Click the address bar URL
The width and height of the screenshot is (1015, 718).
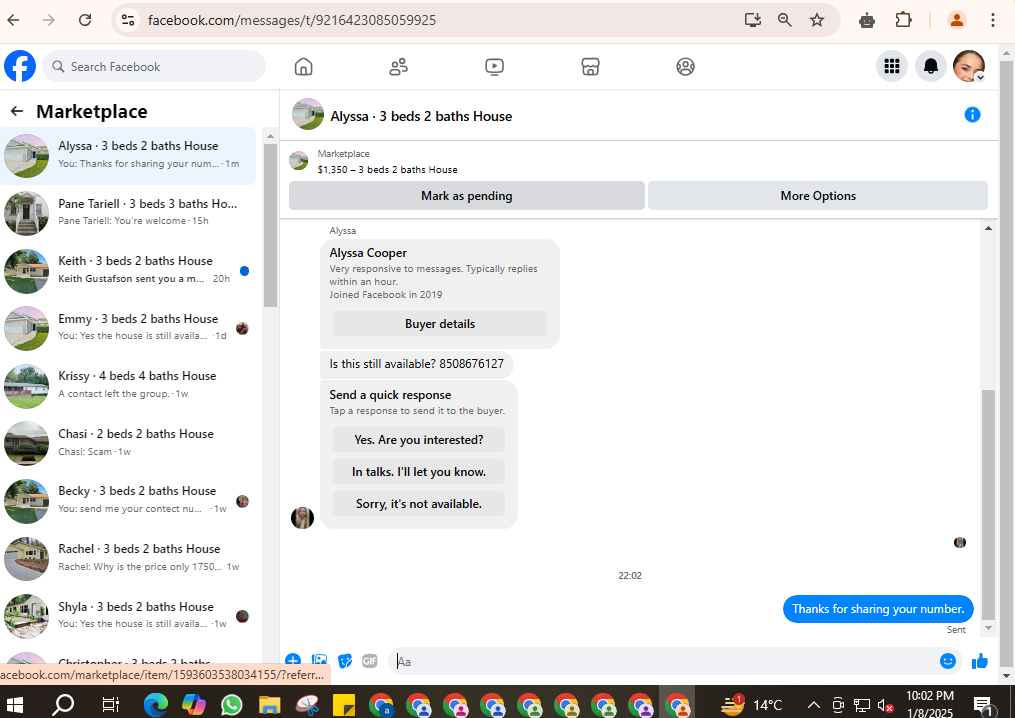(x=292, y=20)
